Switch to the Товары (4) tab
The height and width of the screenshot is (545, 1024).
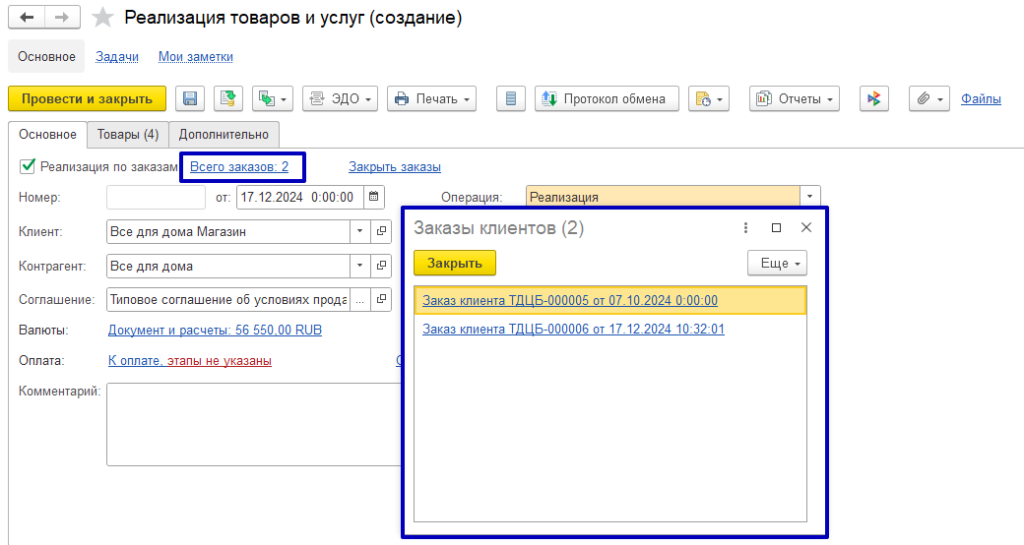127,135
